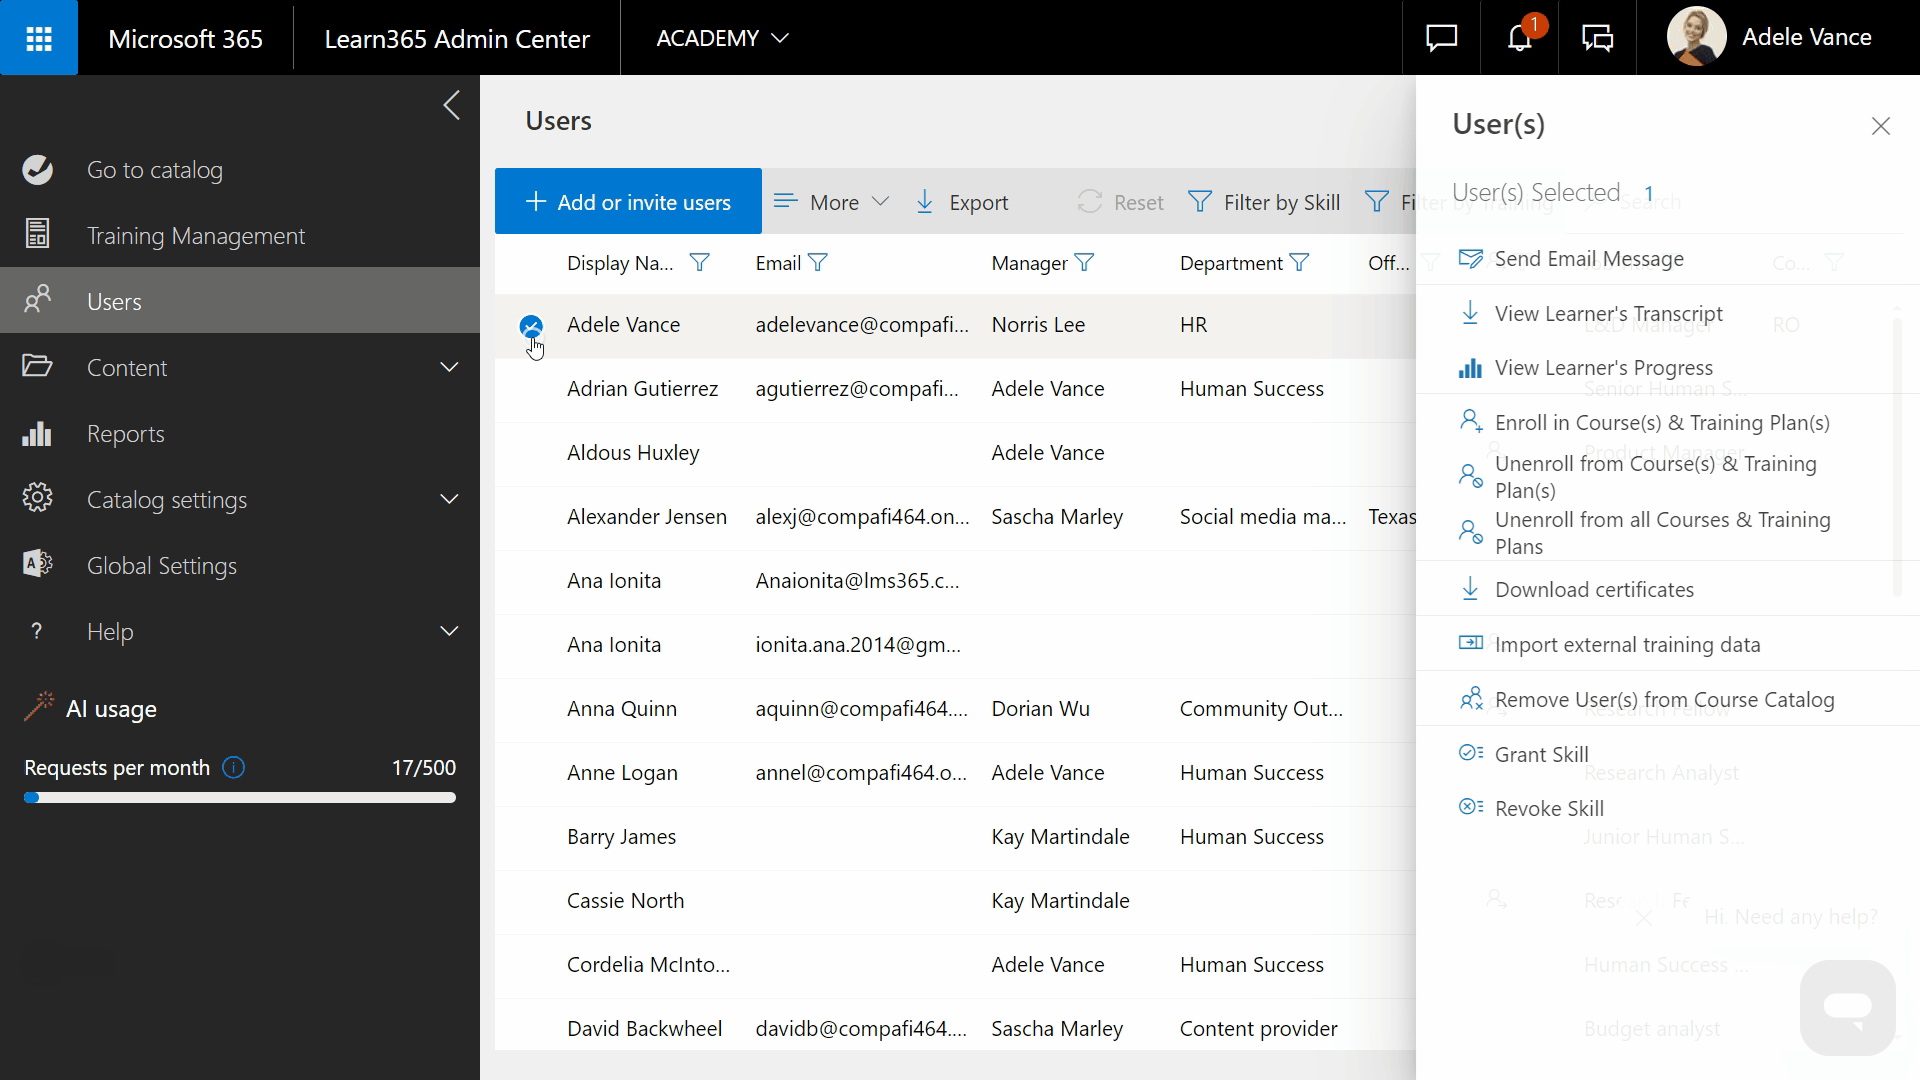Screen dimensions: 1920x1080
Task: Click Add or invite users button
Action: click(x=628, y=201)
